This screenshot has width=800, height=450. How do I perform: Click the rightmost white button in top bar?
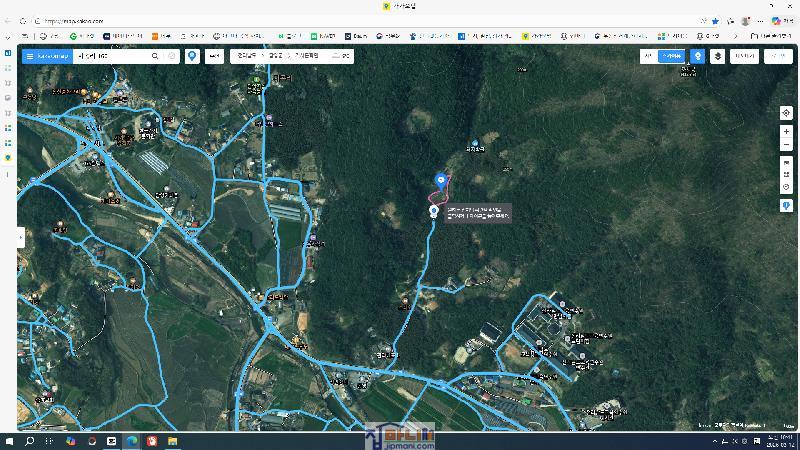click(777, 57)
